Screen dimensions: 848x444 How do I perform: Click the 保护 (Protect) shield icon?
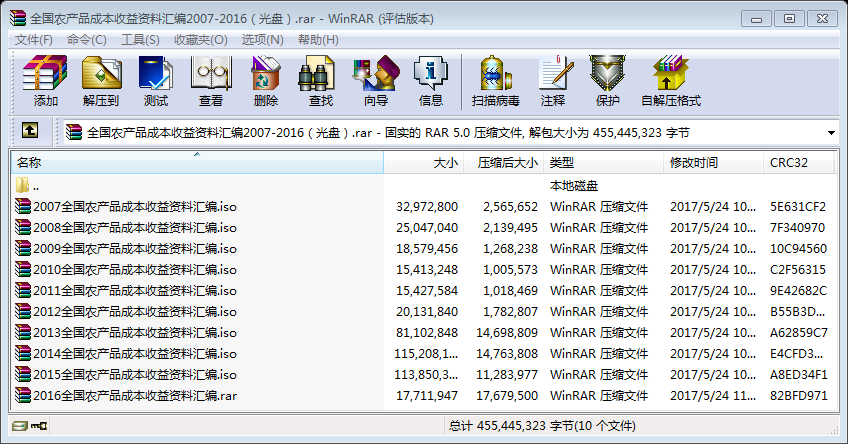click(607, 73)
